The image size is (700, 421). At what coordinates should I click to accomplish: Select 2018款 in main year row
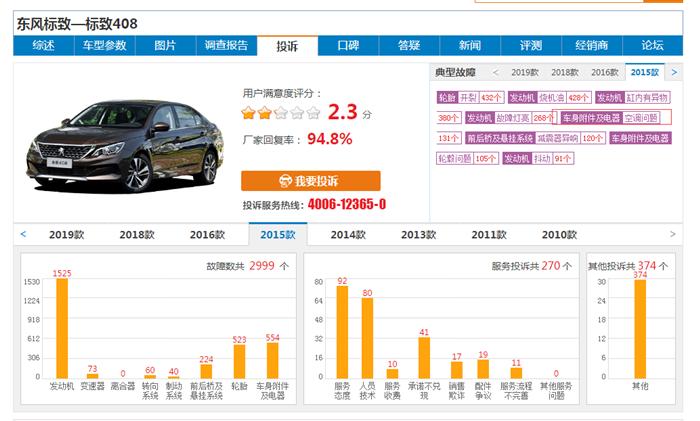(x=137, y=235)
